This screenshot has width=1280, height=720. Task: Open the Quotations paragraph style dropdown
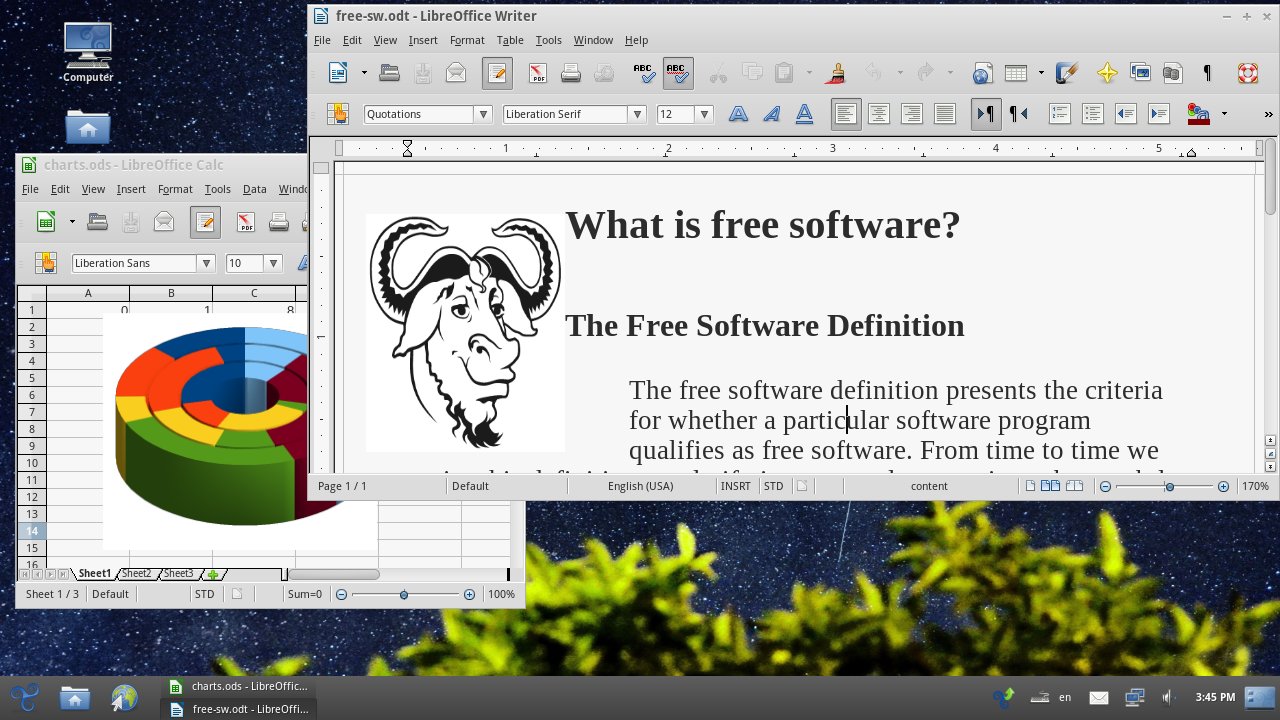click(484, 114)
